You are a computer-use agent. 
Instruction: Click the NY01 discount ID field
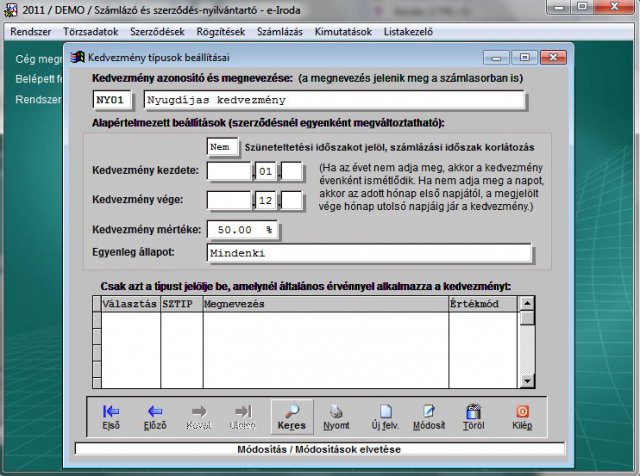click(x=114, y=100)
